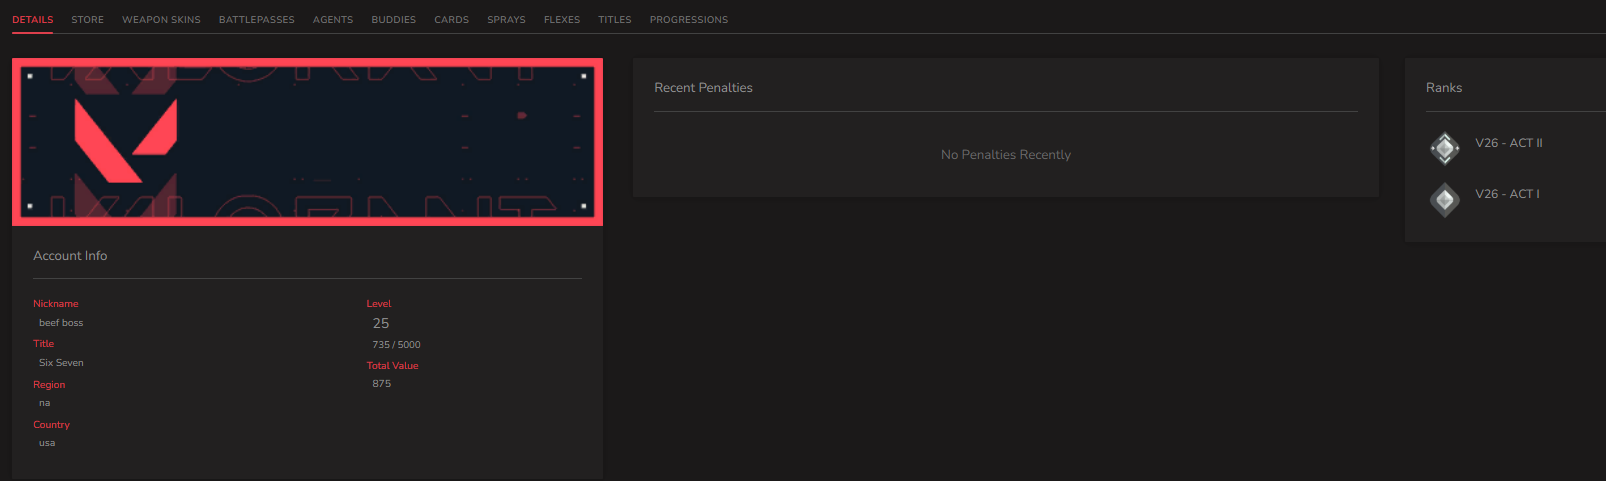Open the Progressions tab
The width and height of the screenshot is (1606, 481).
[689, 20]
